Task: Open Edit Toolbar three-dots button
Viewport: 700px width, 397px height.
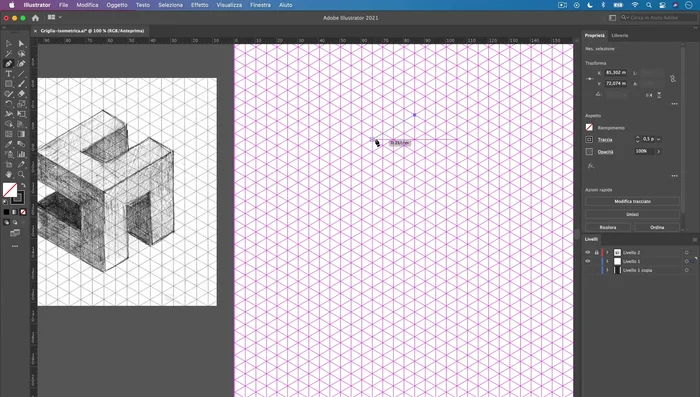Action: point(15,246)
